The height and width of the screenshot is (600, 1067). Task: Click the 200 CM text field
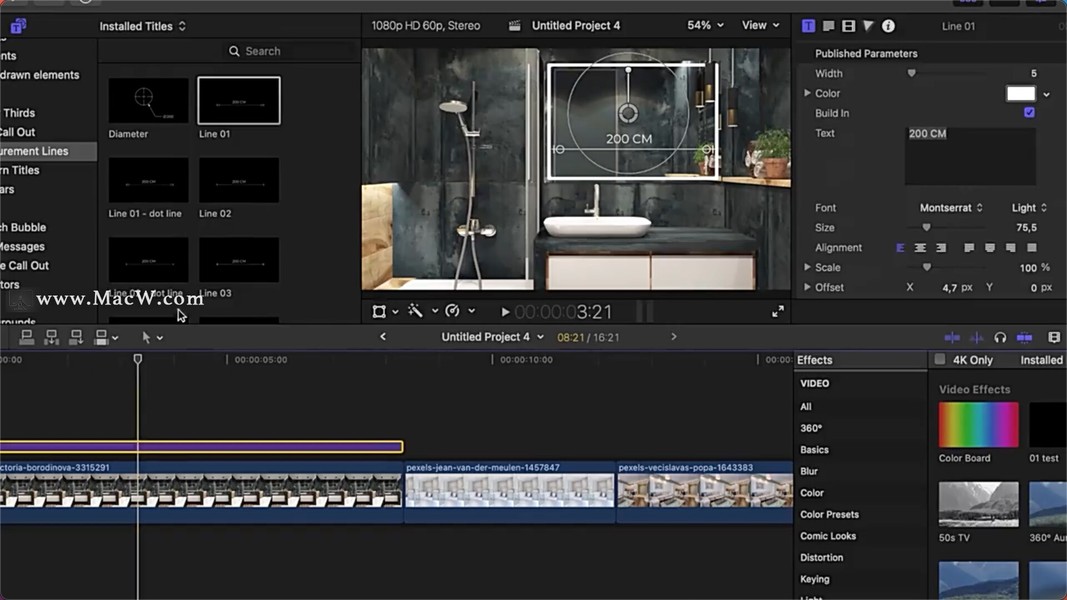click(970, 156)
